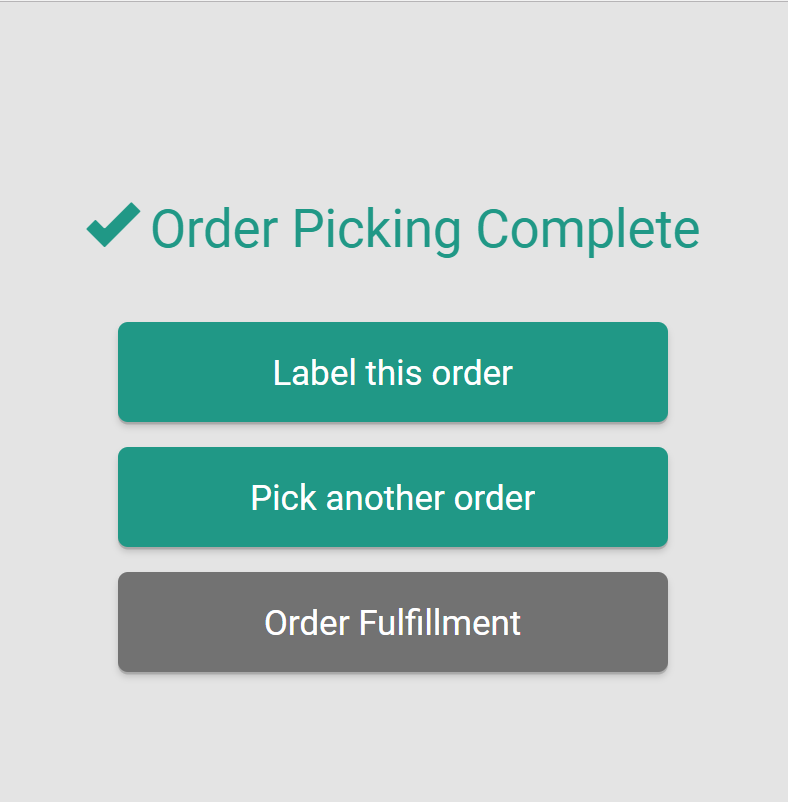This screenshot has height=802, width=788.
Task: Select the completion tick beside the heading
Action: (x=113, y=225)
